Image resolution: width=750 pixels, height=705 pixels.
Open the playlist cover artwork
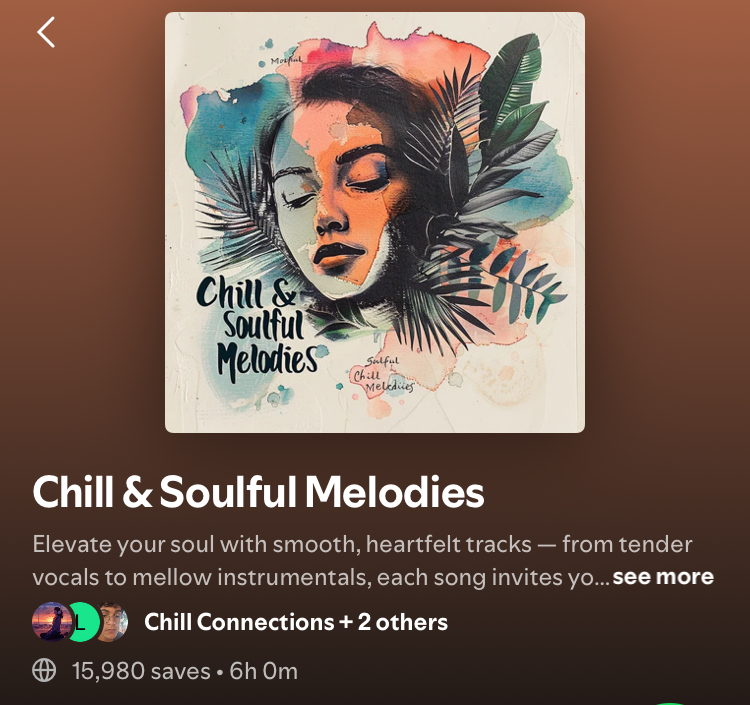pos(375,222)
